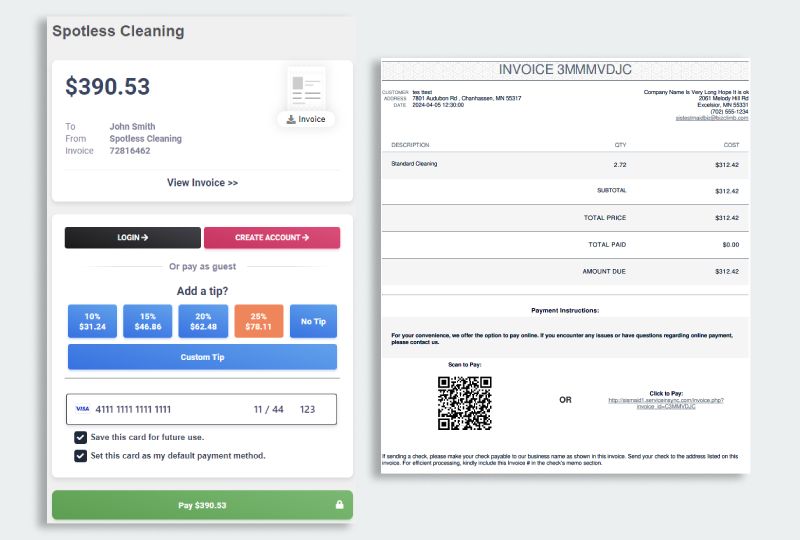800x540 pixels.
Task: Choose the No Tip option
Action: pos(313,322)
